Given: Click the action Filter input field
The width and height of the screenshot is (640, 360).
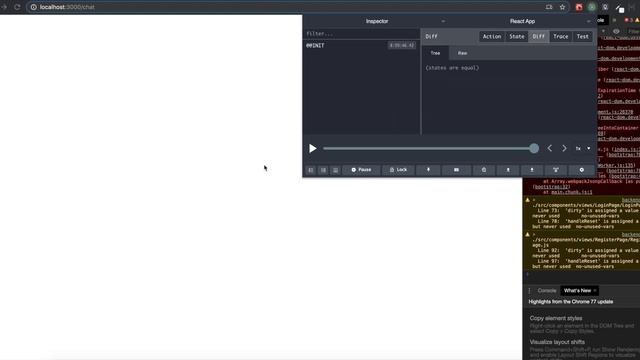Looking at the screenshot, I should point(361,34).
